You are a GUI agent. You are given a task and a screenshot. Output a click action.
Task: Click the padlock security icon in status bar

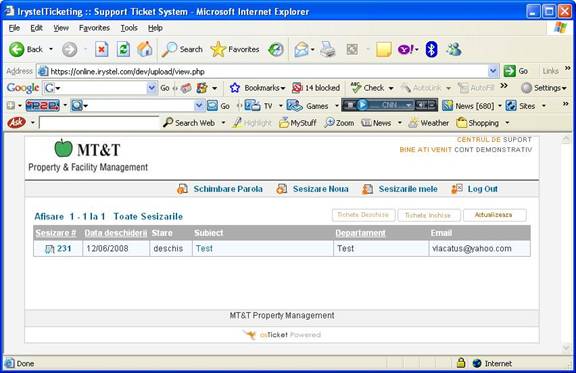[461, 363]
